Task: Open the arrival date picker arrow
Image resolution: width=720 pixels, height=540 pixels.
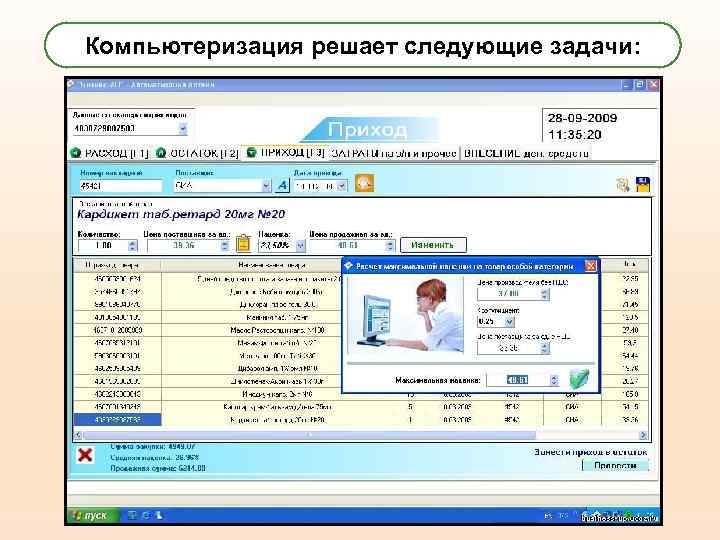Action: point(342,186)
